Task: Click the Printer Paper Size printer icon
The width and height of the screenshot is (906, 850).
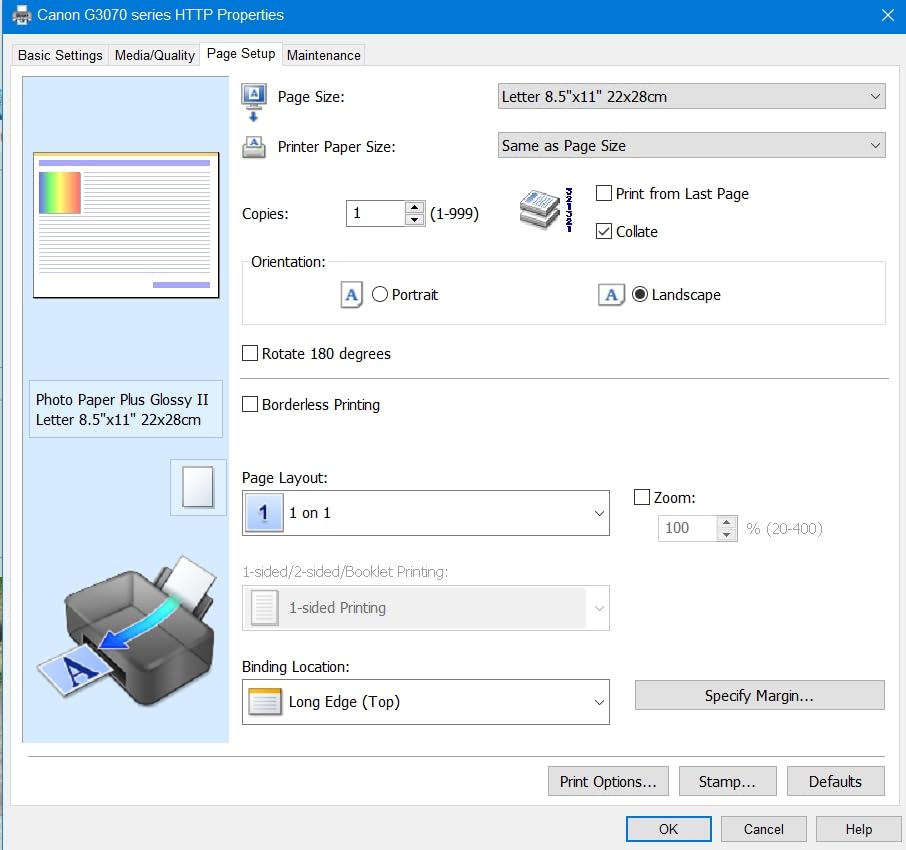Action: click(254, 147)
